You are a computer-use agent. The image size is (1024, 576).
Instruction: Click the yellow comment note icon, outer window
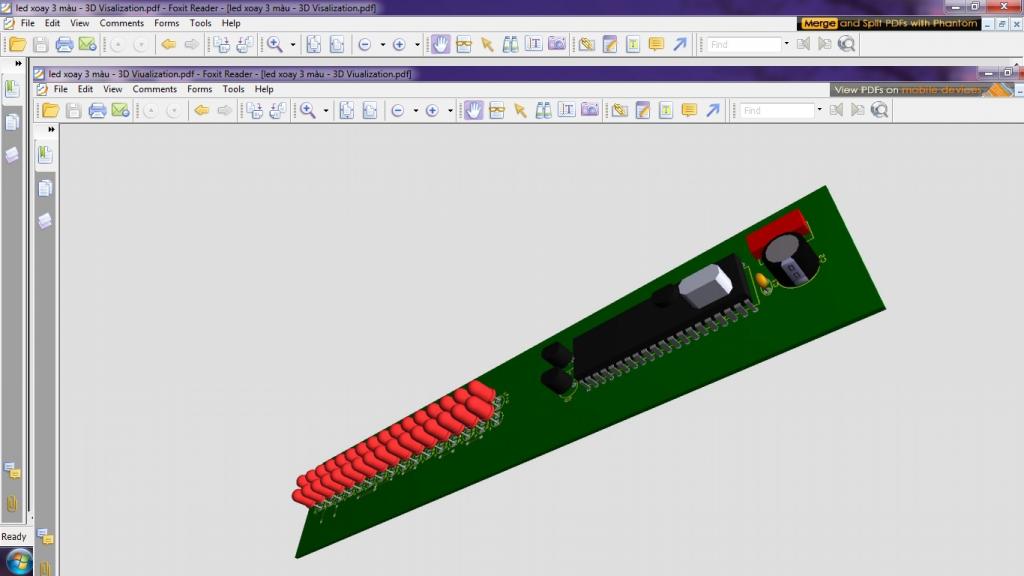pos(656,44)
